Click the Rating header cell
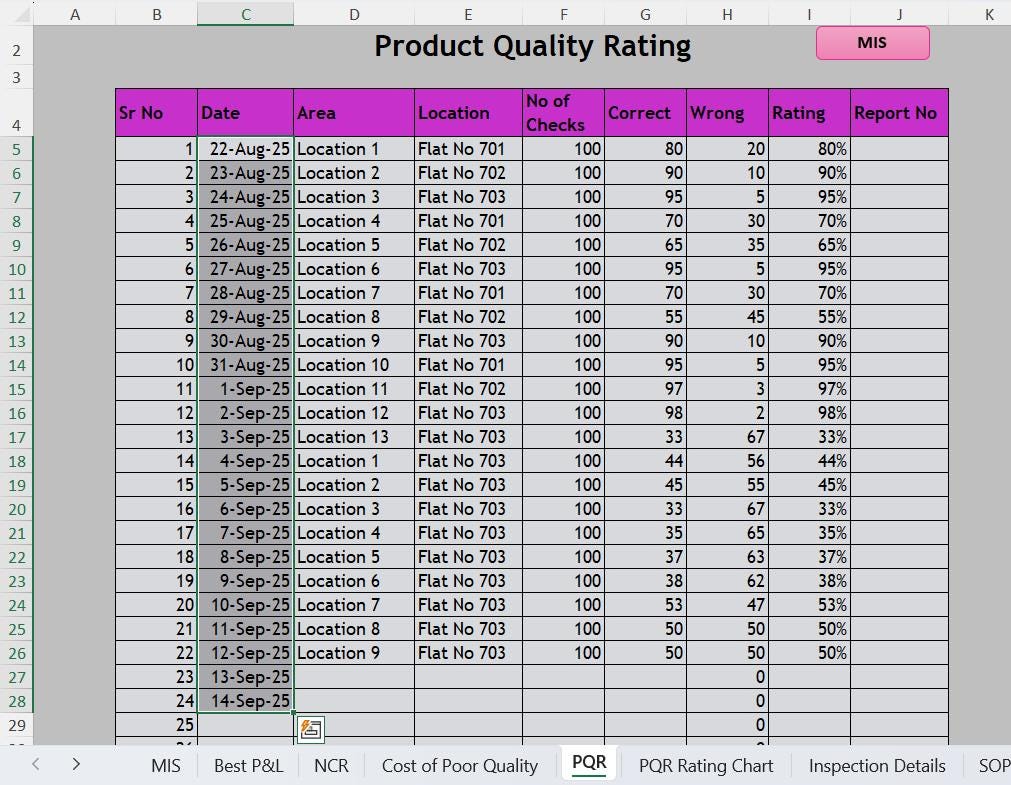This screenshot has width=1011, height=785. pos(807,112)
